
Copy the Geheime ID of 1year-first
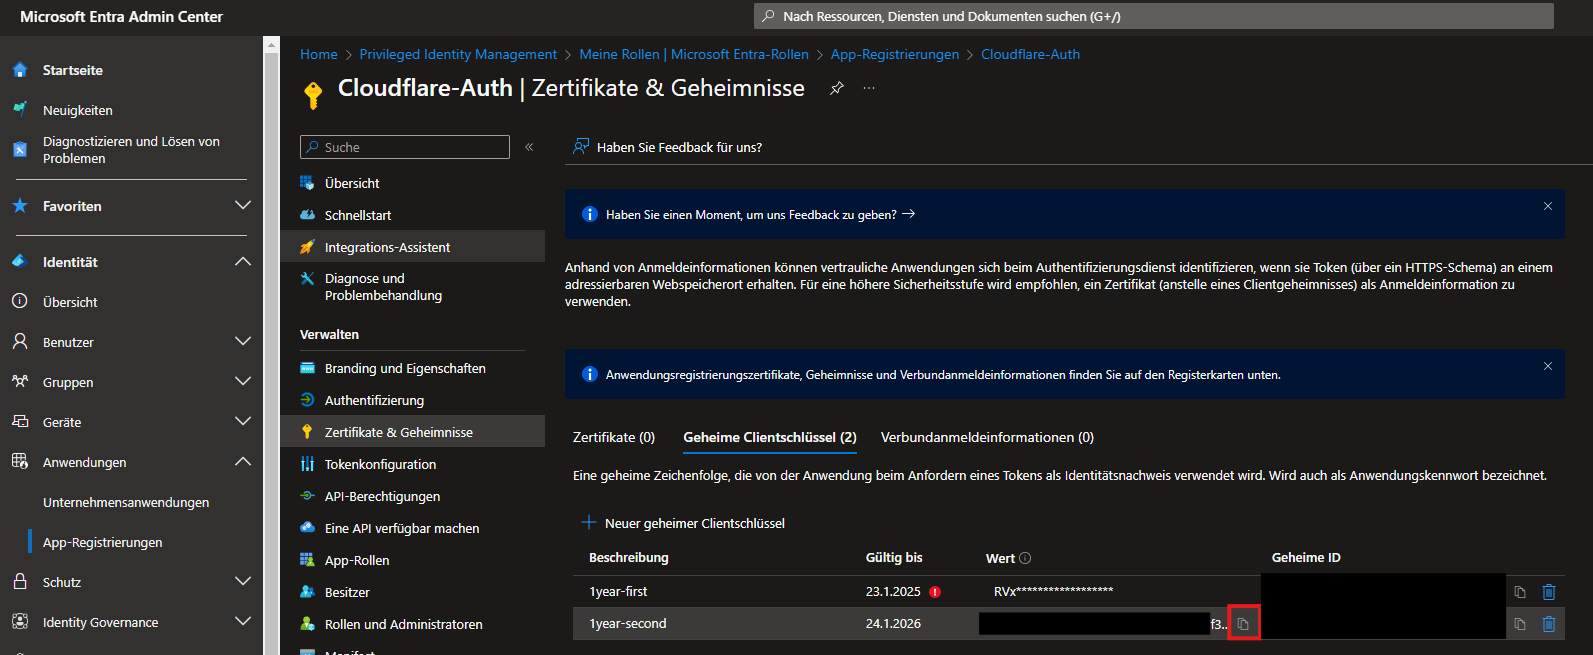[x=1520, y=592]
